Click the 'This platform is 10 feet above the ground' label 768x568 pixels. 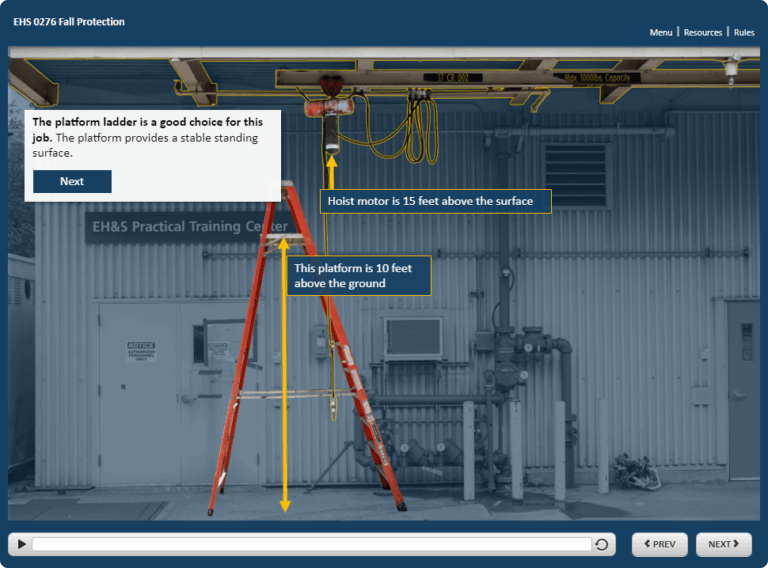coord(359,276)
